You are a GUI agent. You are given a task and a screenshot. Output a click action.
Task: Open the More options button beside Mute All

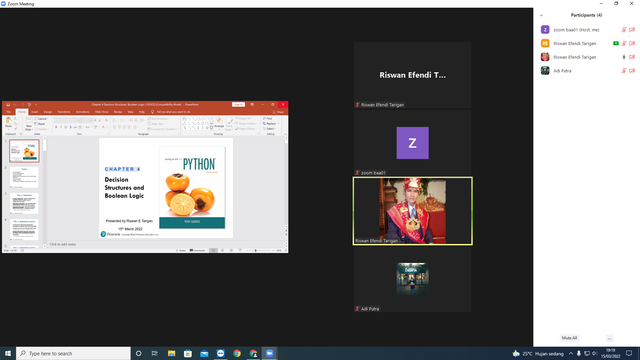pos(609,338)
